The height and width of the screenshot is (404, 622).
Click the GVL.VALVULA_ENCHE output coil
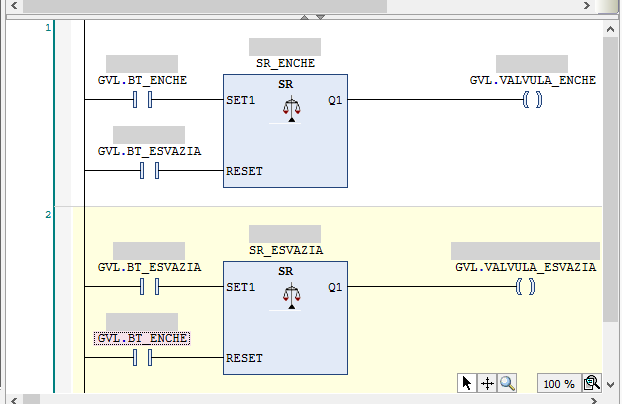(532, 100)
